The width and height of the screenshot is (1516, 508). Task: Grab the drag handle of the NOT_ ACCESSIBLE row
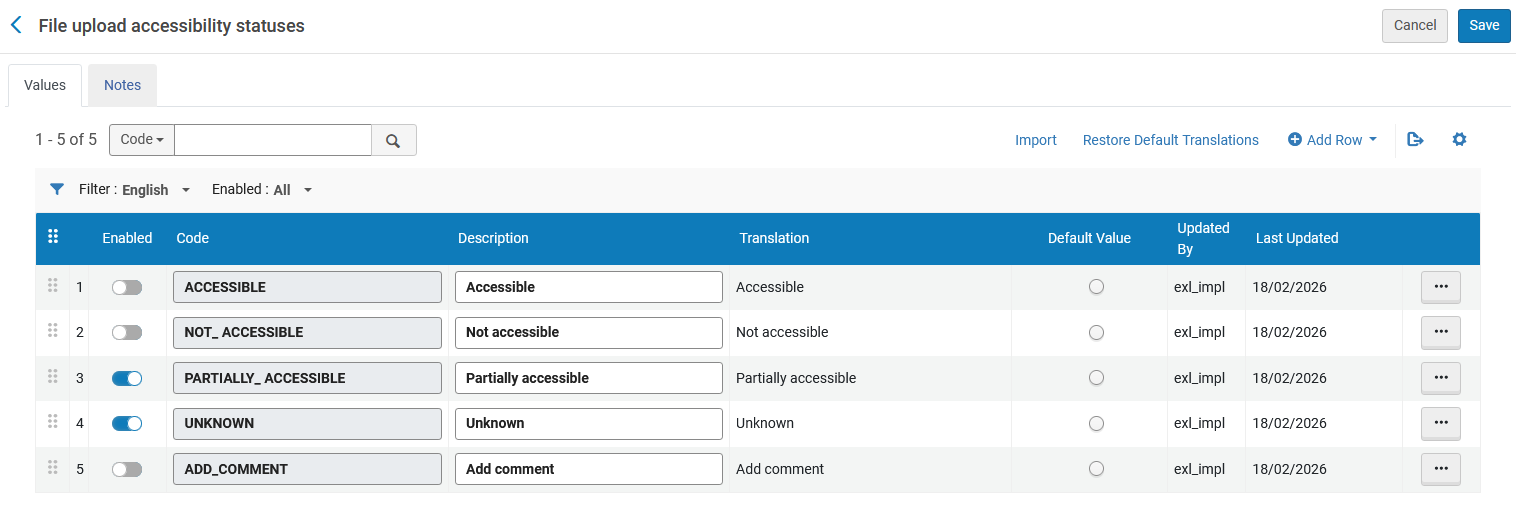[x=53, y=331]
